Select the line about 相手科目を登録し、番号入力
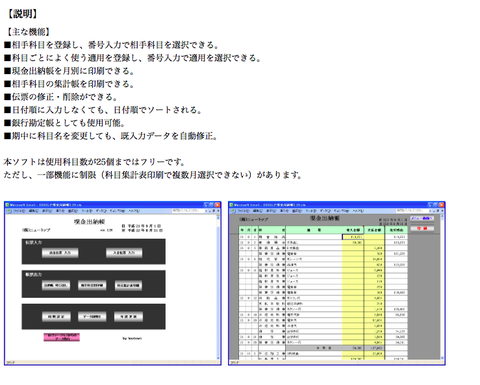Image resolution: width=480 pixels, height=385 pixels. point(111,45)
